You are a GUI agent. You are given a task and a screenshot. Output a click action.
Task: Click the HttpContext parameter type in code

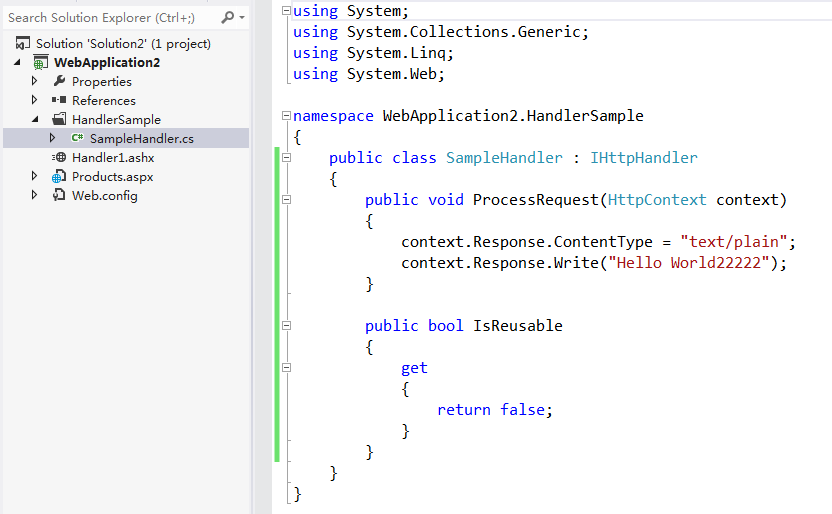coord(657,200)
